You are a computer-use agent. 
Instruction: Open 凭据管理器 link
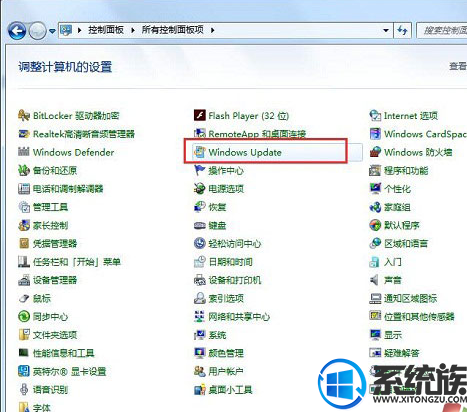coord(55,243)
